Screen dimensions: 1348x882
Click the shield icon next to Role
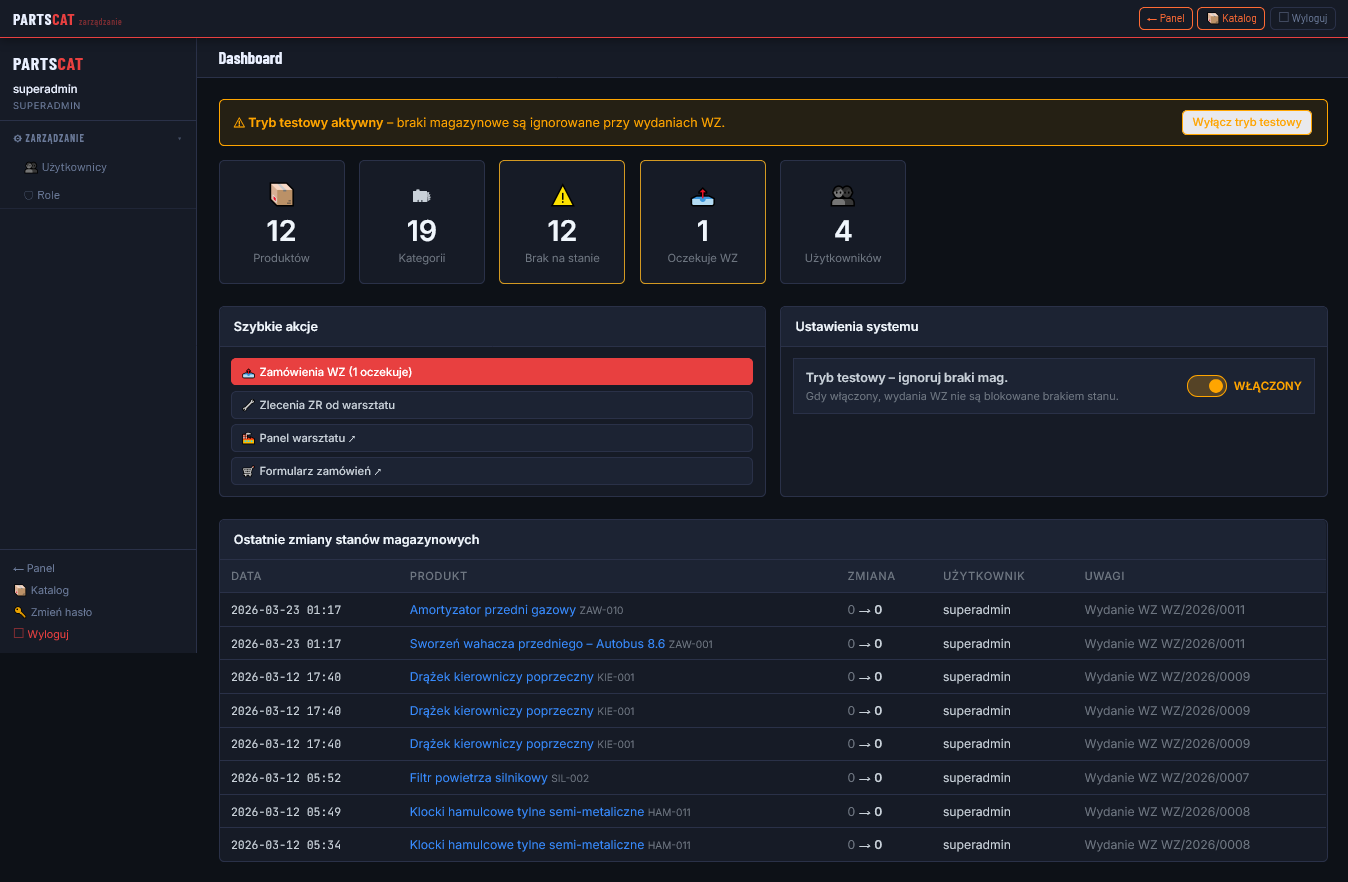29,195
